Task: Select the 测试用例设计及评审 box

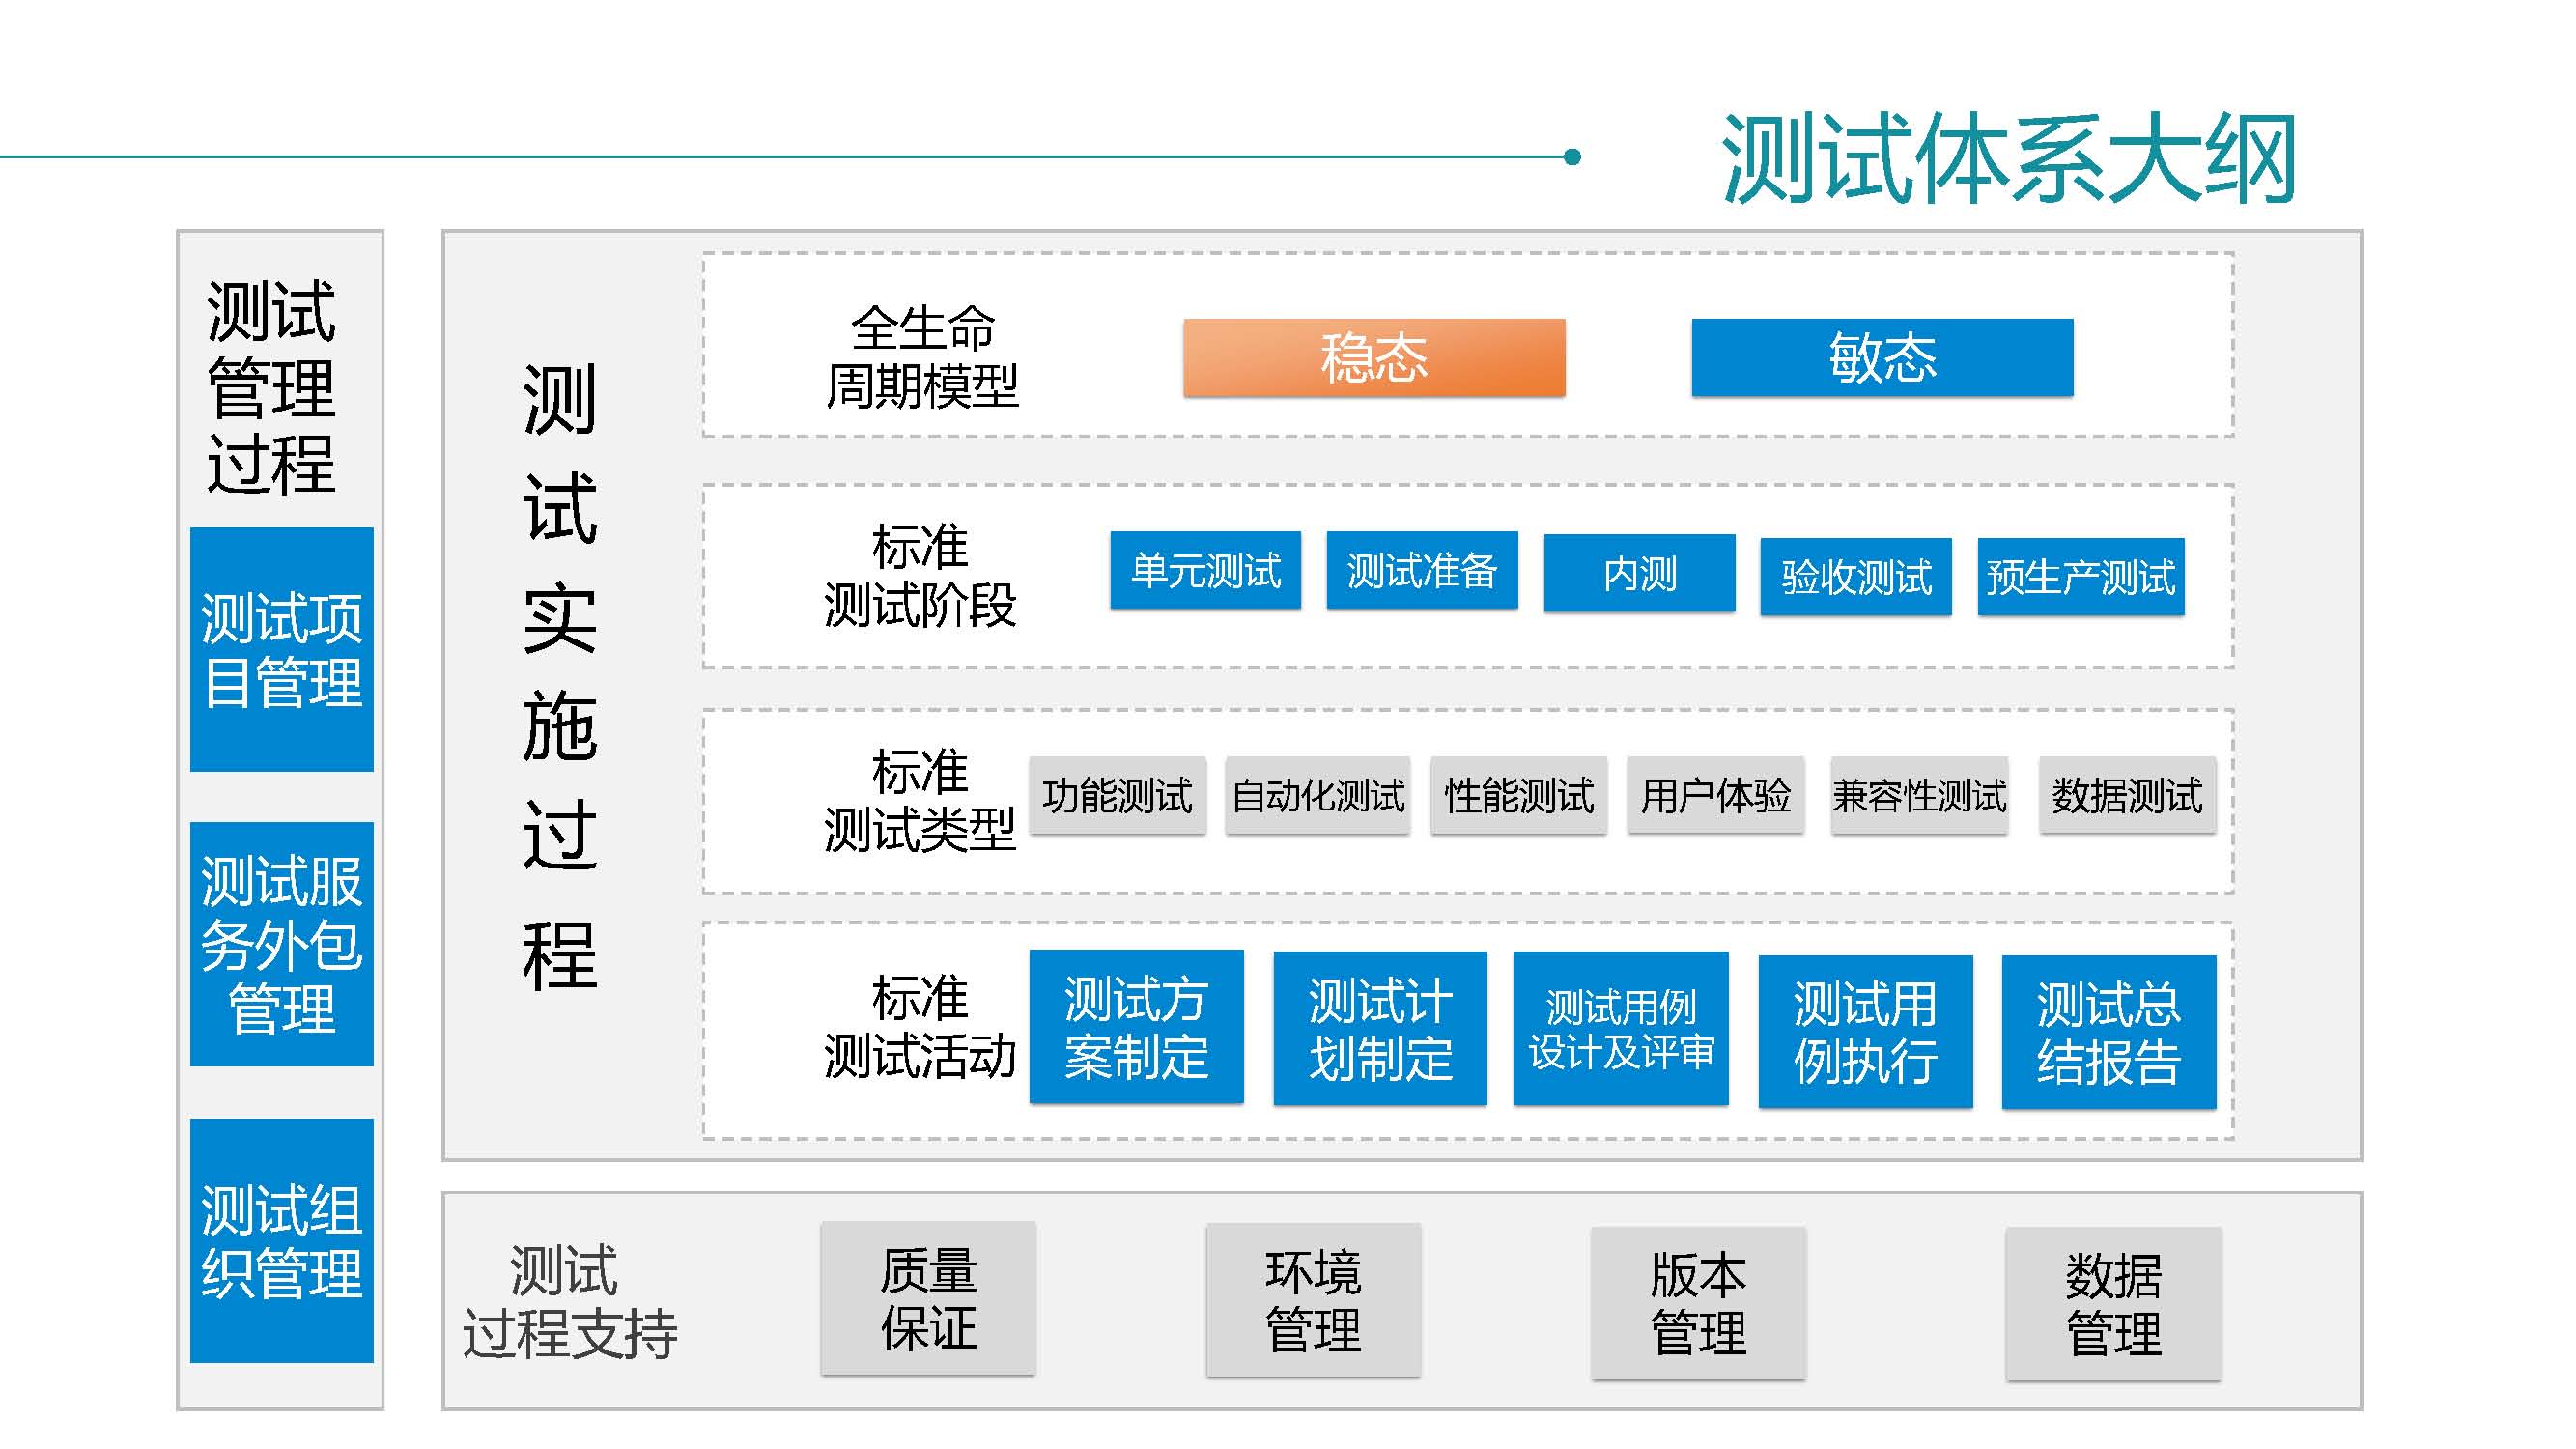Action: (1620, 1028)
